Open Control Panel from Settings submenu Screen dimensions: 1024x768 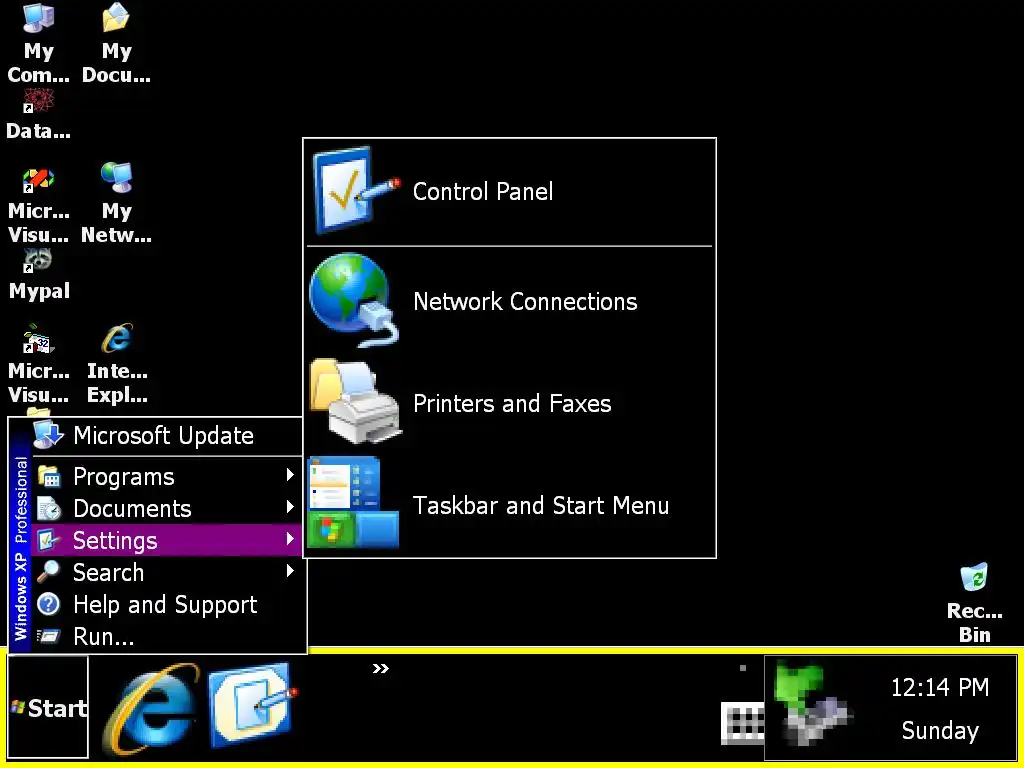point(509,191)
